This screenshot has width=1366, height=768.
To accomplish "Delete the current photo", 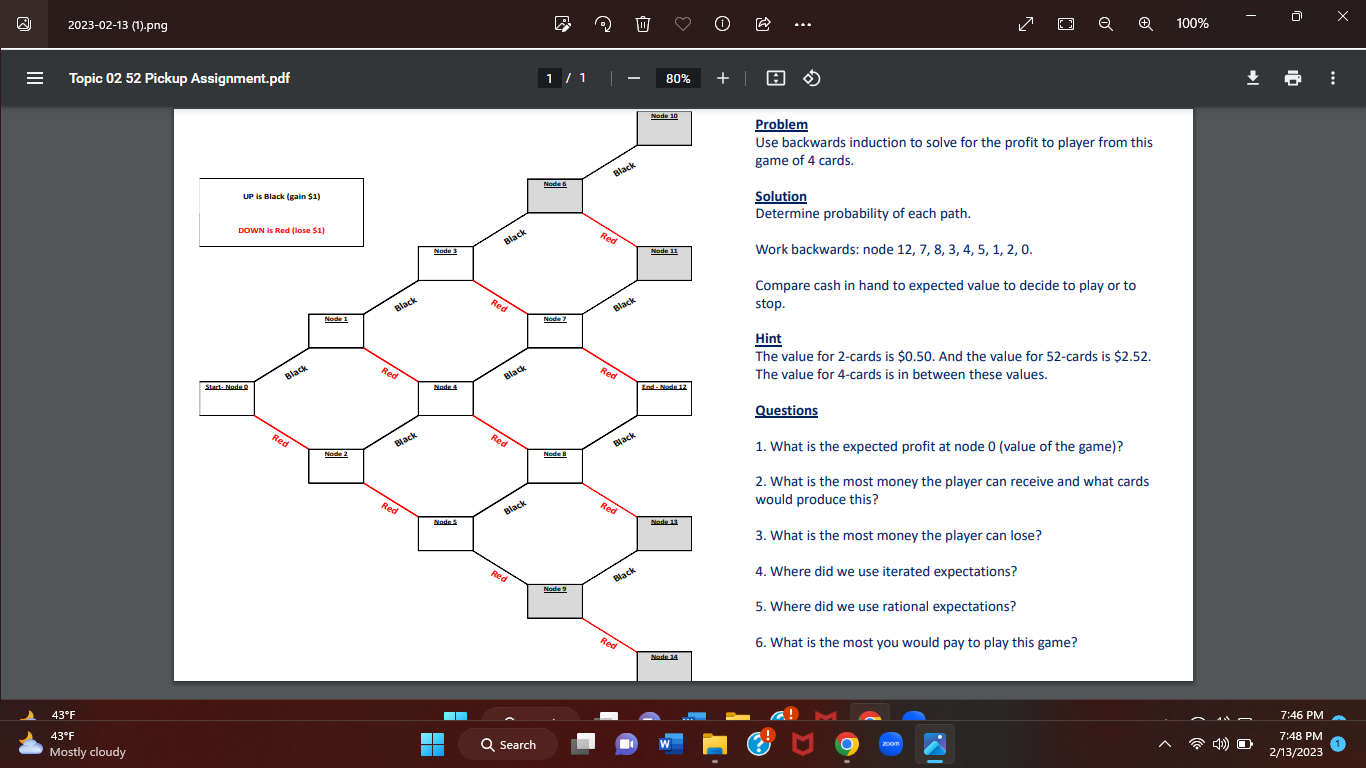I will (642, 23).
